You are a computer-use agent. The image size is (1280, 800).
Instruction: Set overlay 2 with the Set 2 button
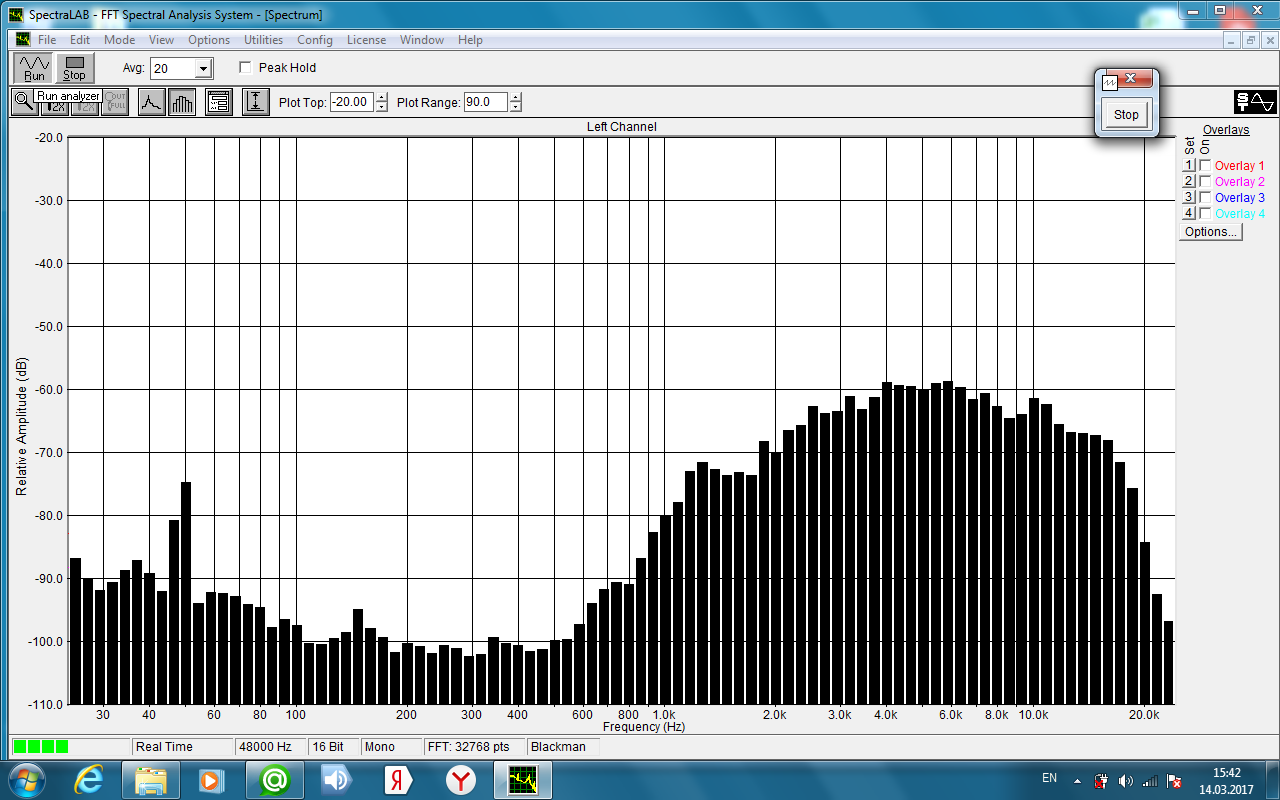pos(1189,182)
